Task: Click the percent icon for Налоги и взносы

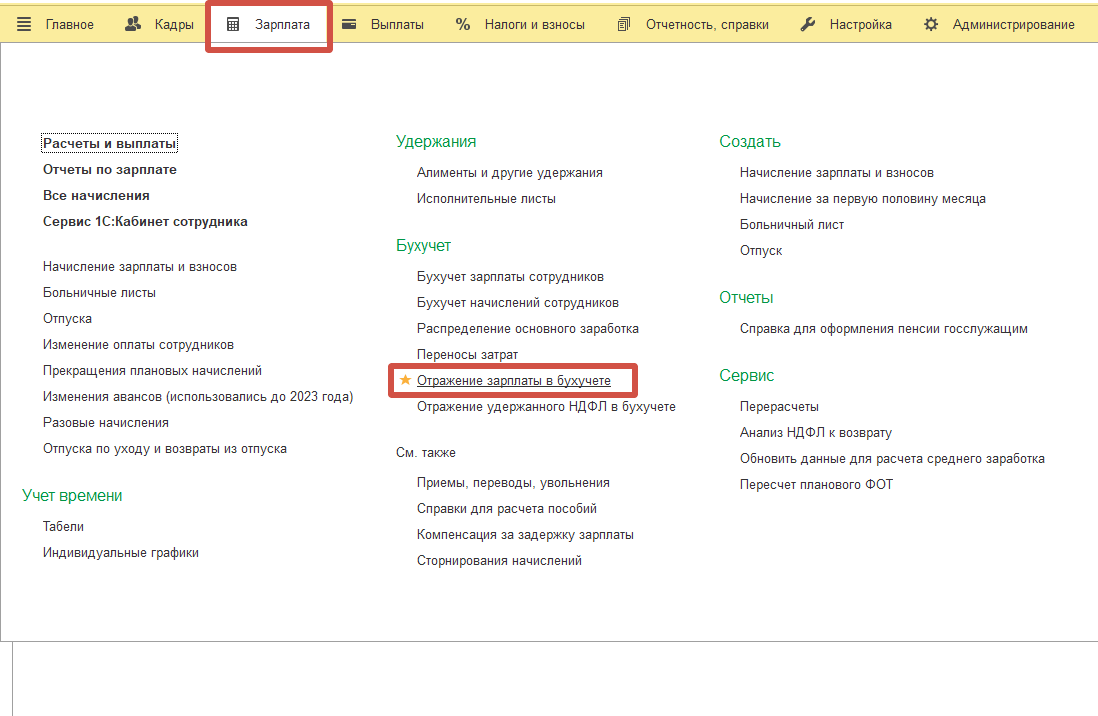Action: point(463,25)
